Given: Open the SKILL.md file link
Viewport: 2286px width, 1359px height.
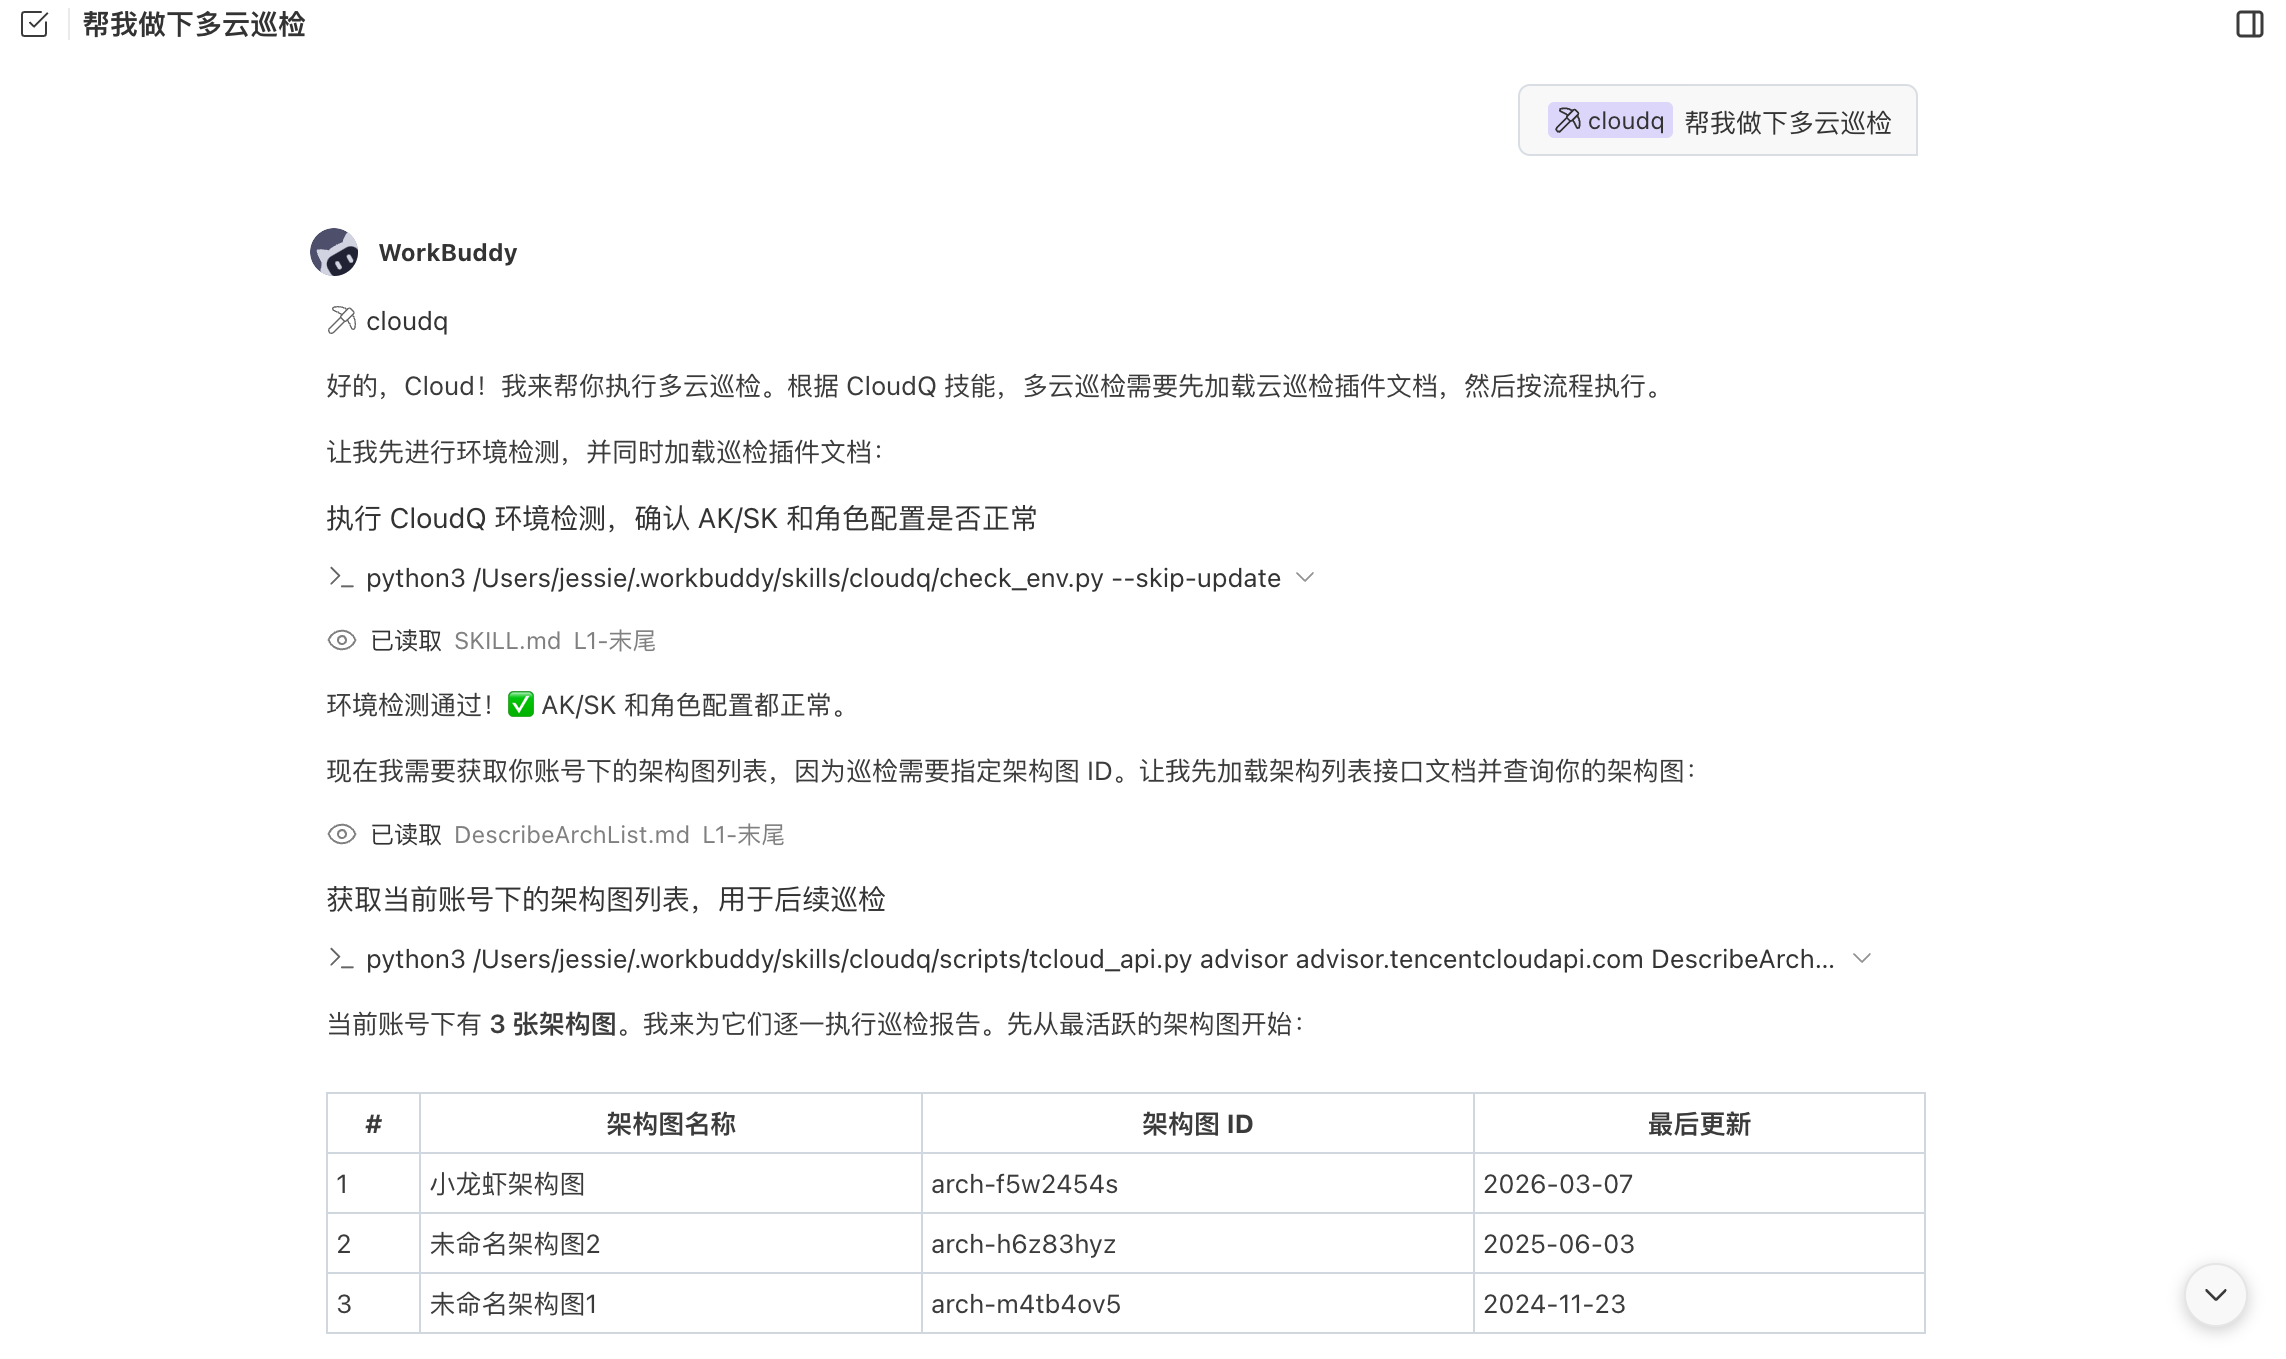Looking at the screenshot, I should click(506, 640).
